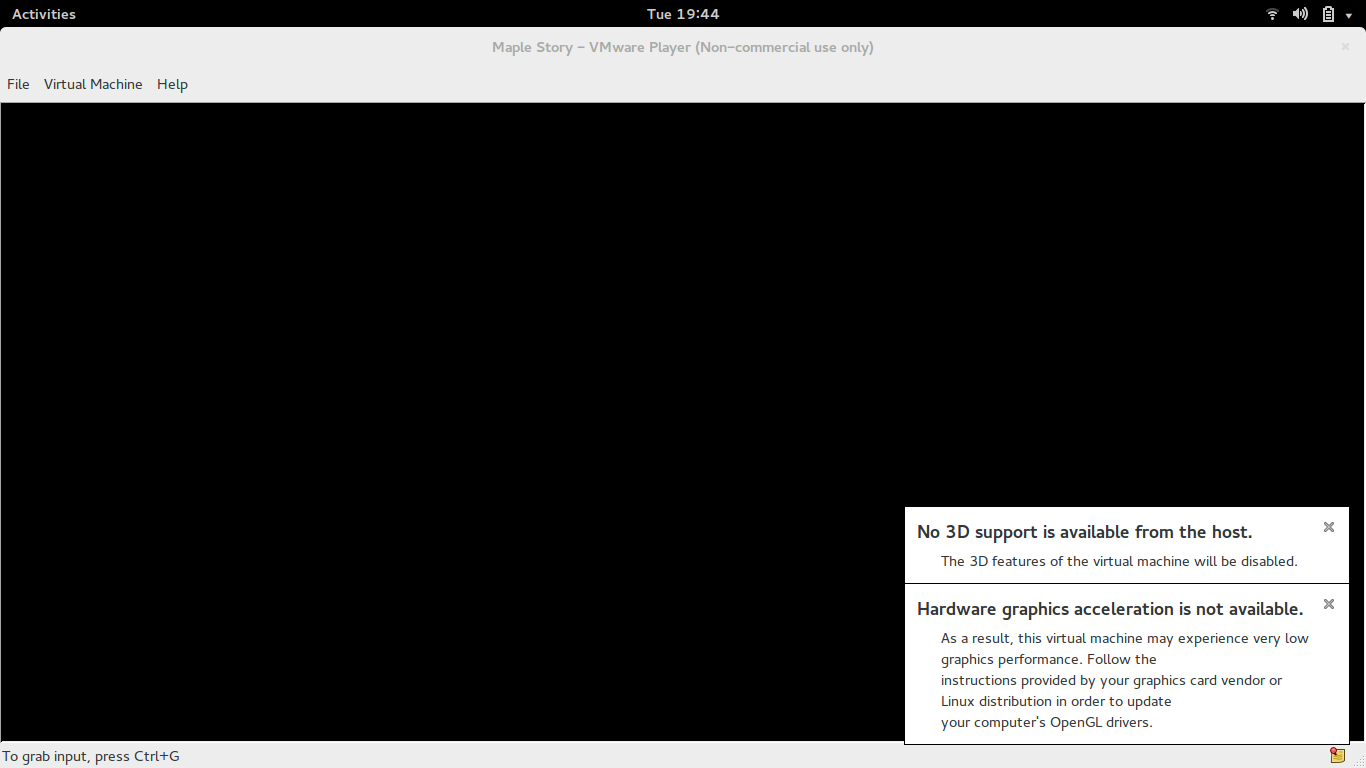Click the 'your computer's OpenGL drivers' text line
1366x768 pixels.
1047,722
